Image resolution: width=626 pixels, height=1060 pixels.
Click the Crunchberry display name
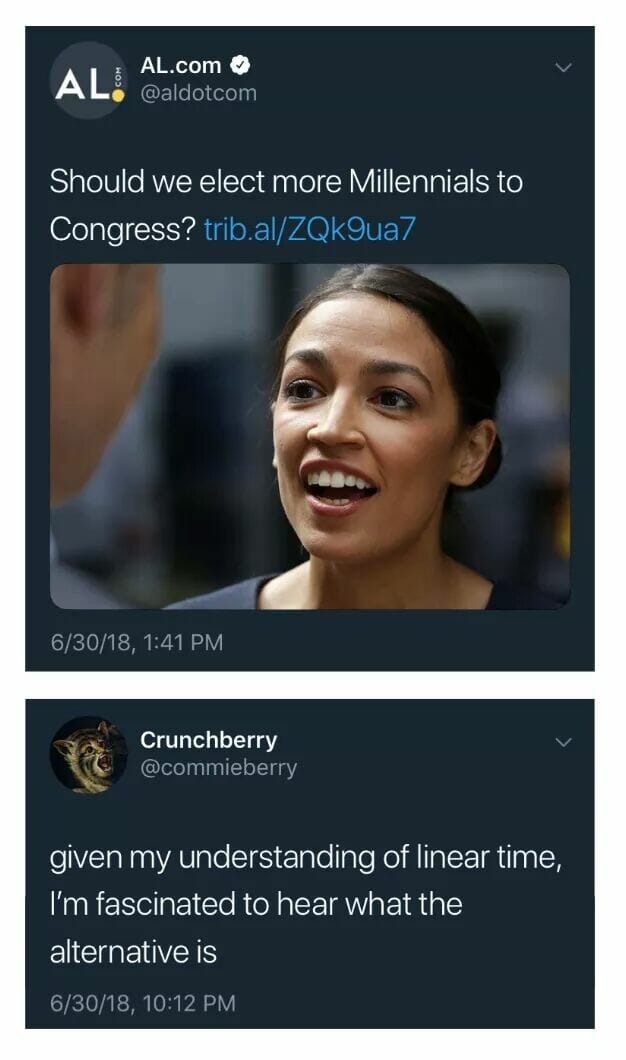(208, 740)
